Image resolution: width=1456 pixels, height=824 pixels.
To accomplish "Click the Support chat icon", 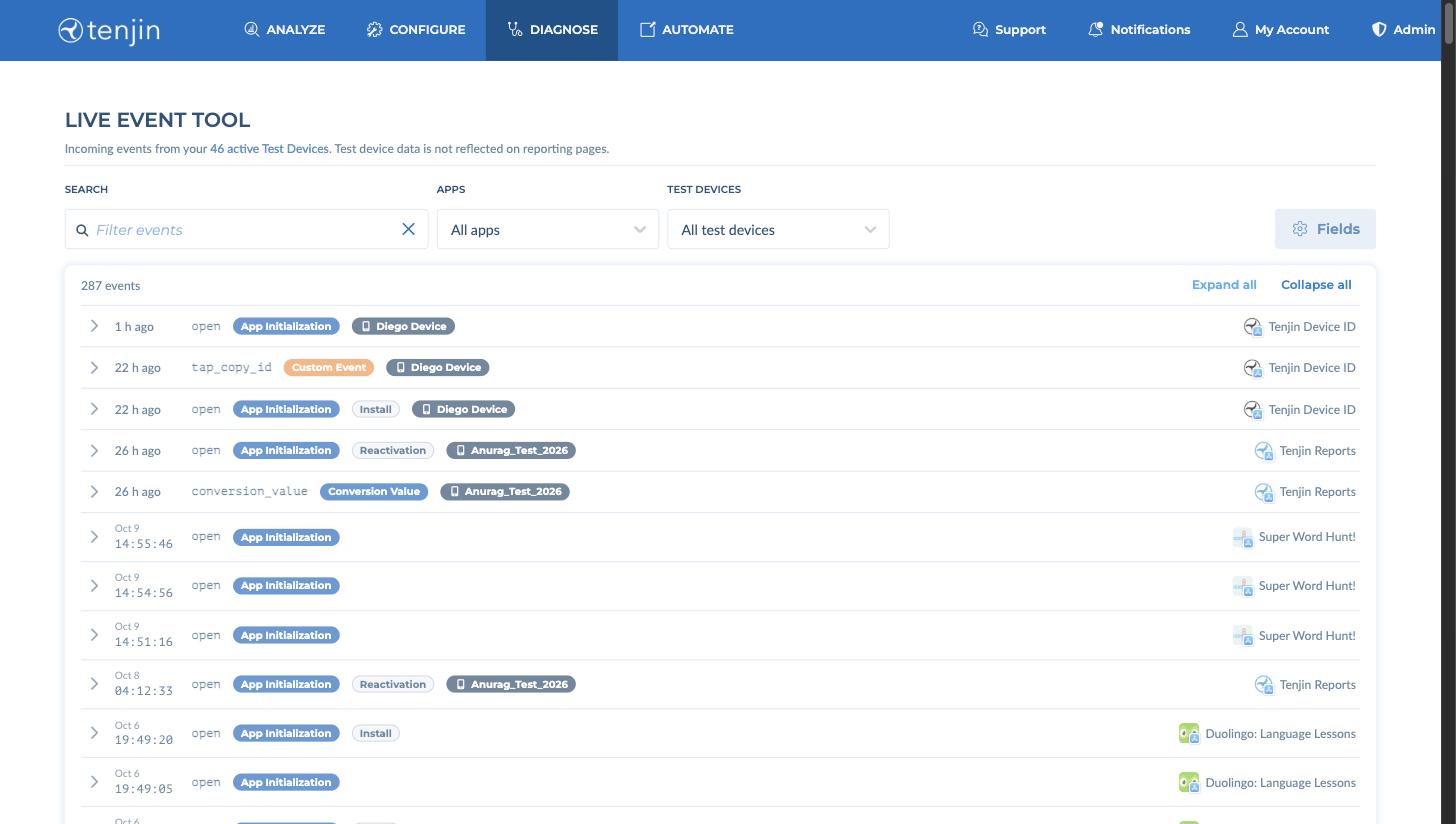I will [x=980, y=30].
